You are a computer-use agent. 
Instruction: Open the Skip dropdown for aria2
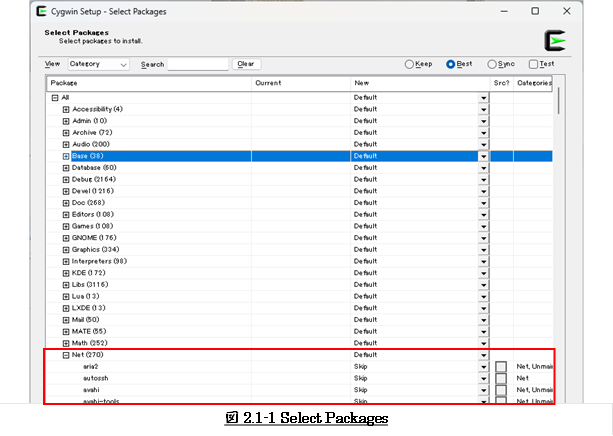[484, 367]
